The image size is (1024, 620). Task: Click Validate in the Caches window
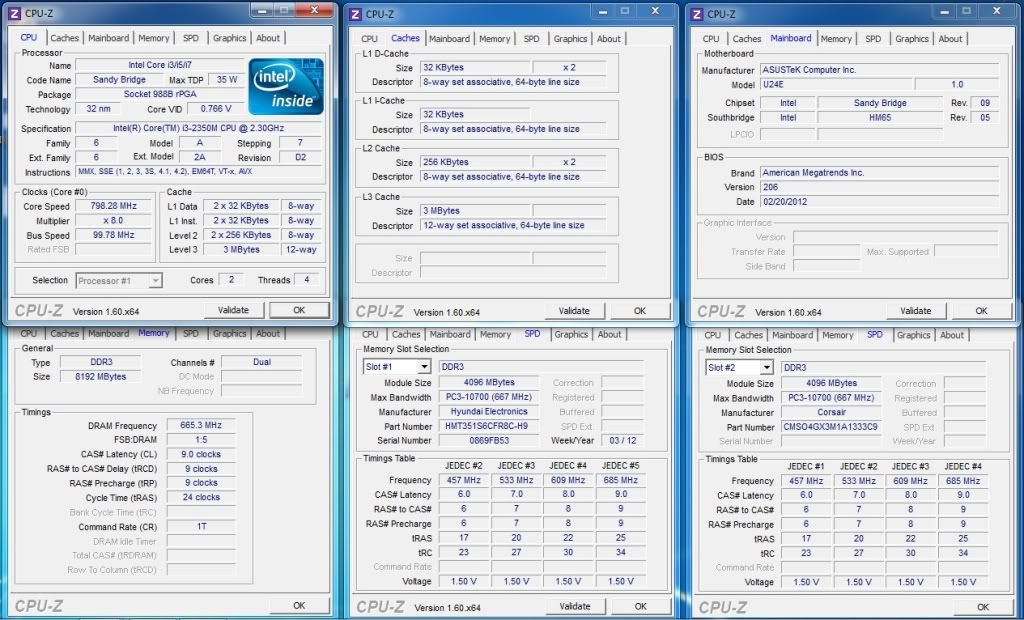(x=575, y=311)
